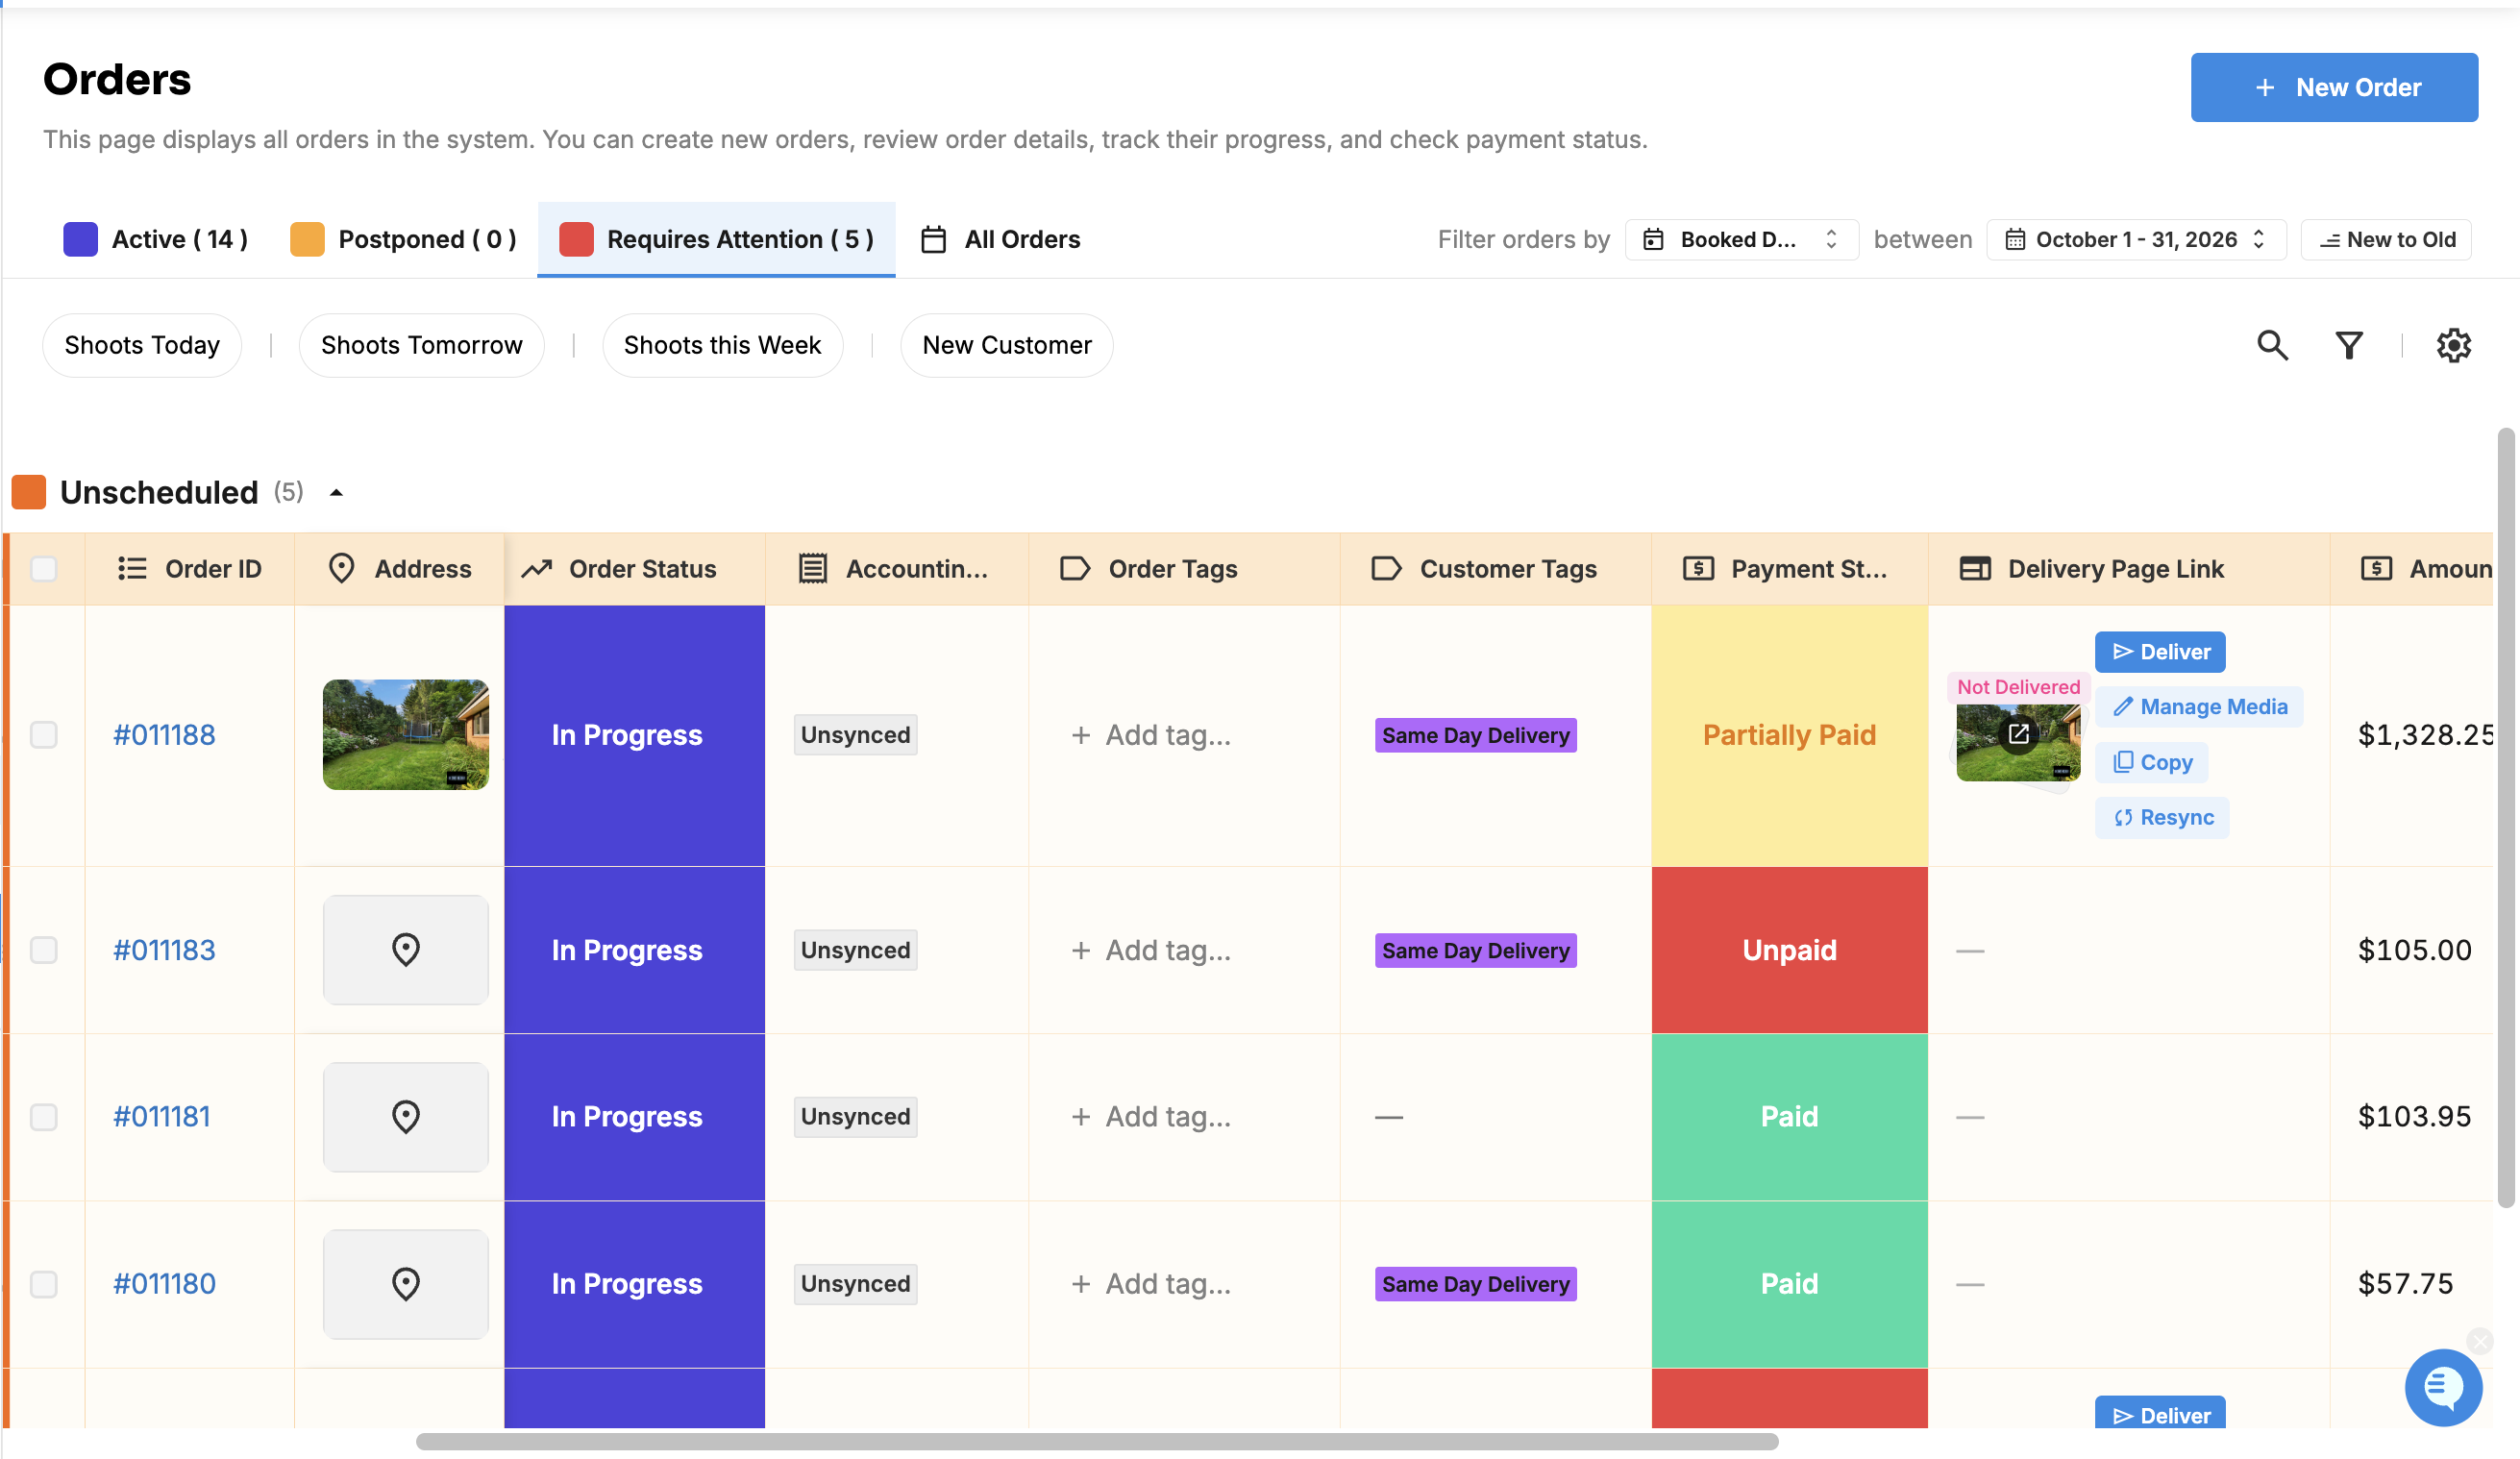Screen dimensions: 2520x1459
Task: Check the box for order #011188
Action: point(44,734)
